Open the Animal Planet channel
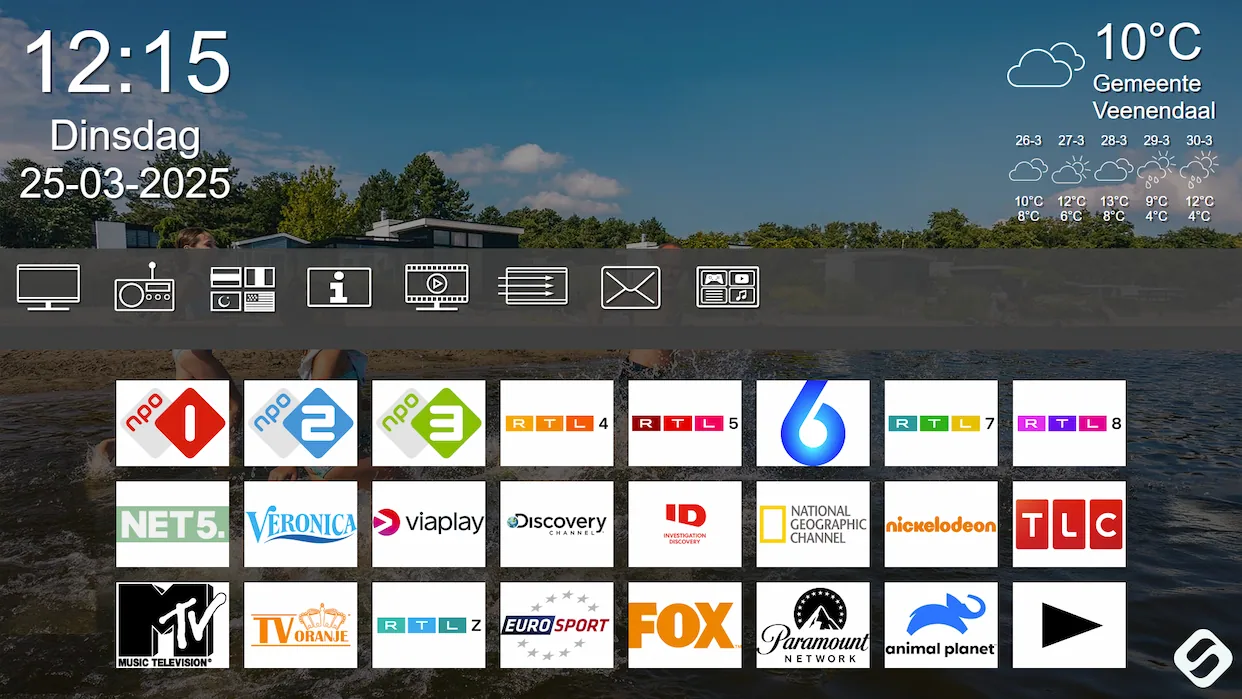 [941, 625]
